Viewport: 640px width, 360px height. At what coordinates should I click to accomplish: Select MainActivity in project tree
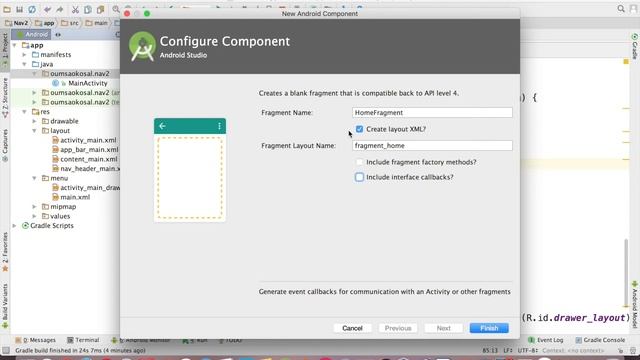coord(88,83)
